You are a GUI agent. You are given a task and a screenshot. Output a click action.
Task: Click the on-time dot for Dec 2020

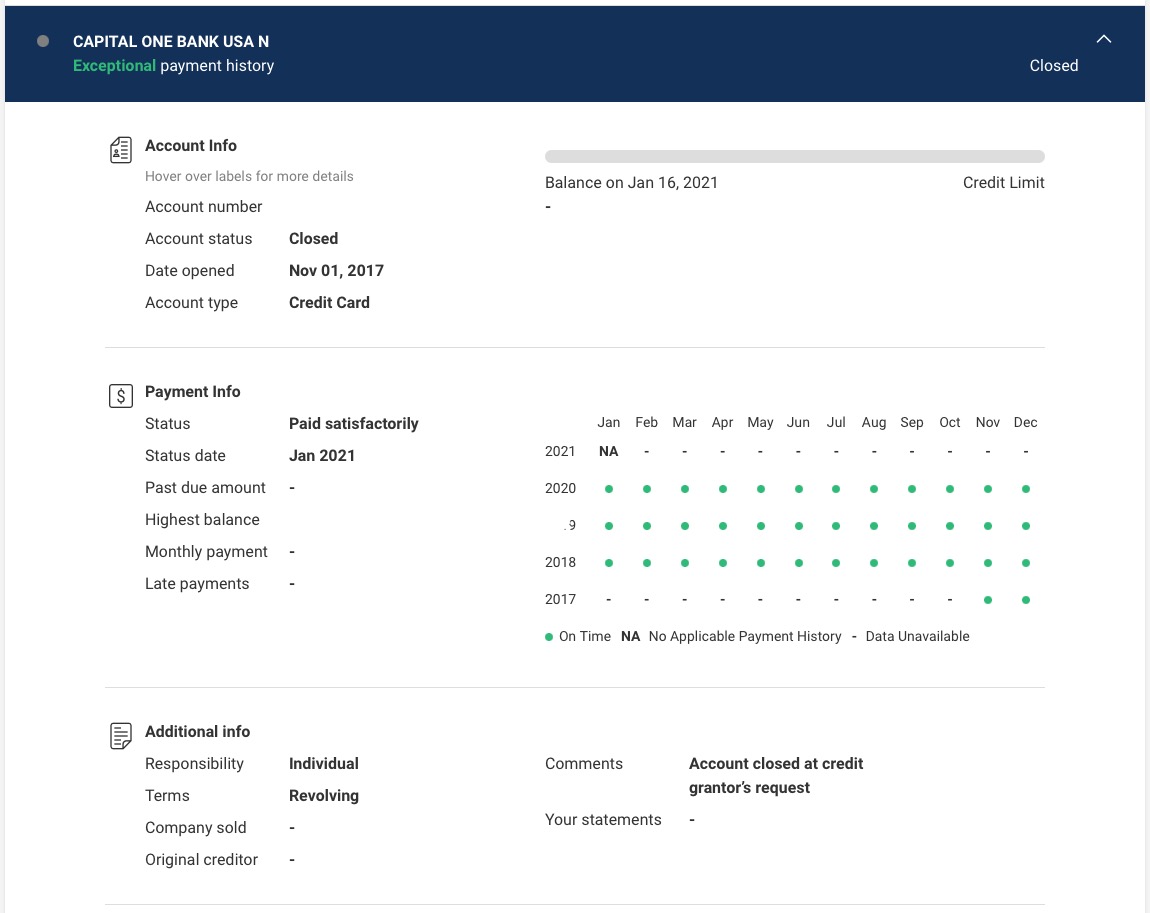pos(1025,489)
